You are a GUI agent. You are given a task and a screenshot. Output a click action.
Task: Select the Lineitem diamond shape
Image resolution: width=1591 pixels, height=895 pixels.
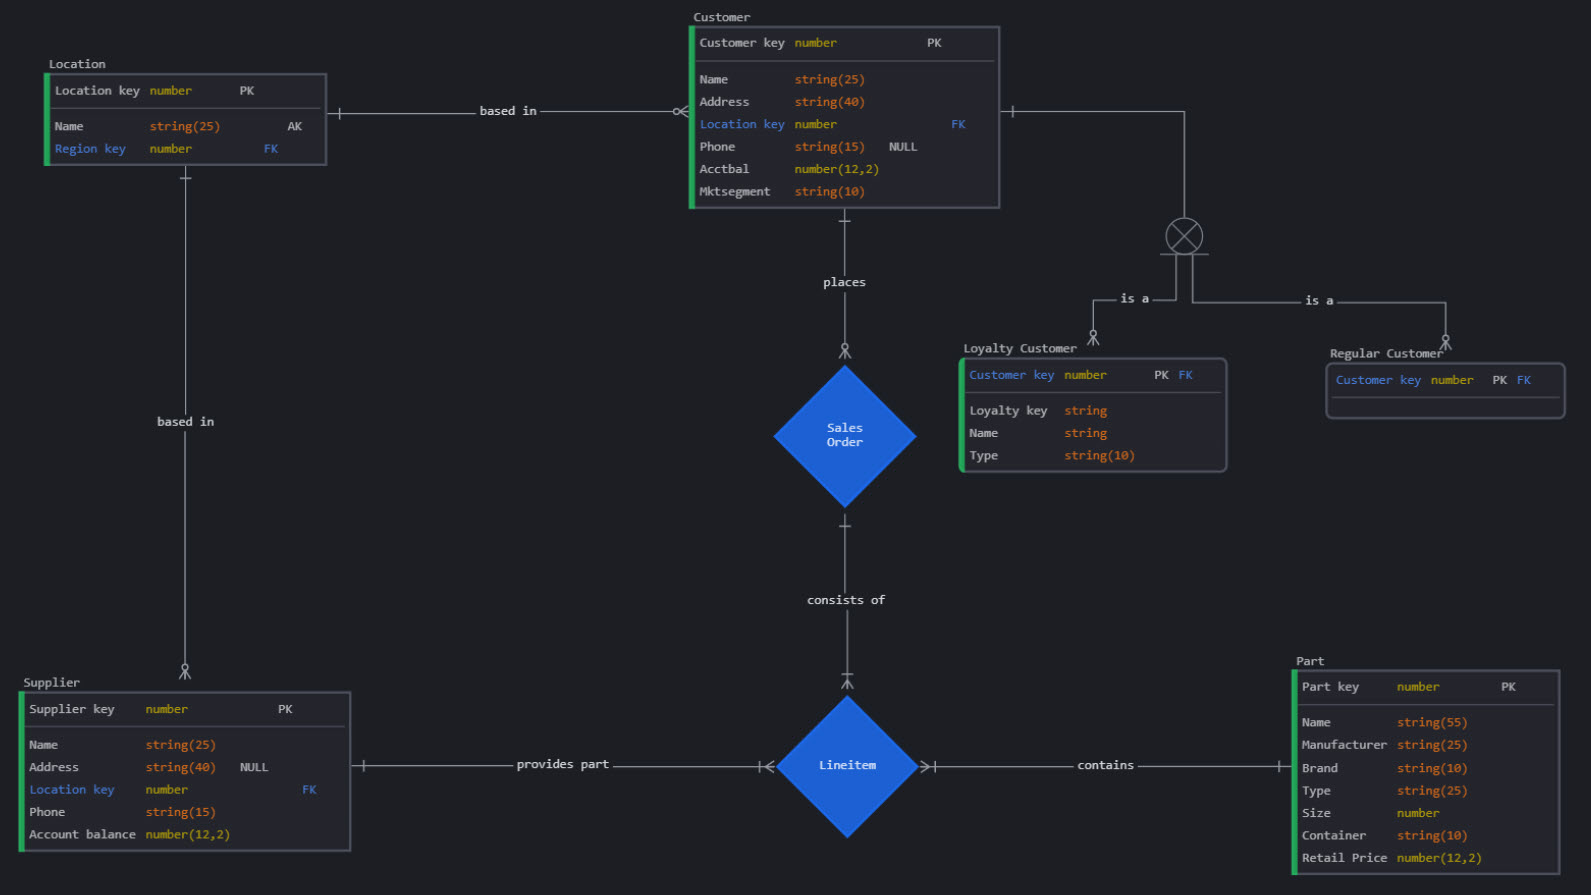[x=847, y=766]
